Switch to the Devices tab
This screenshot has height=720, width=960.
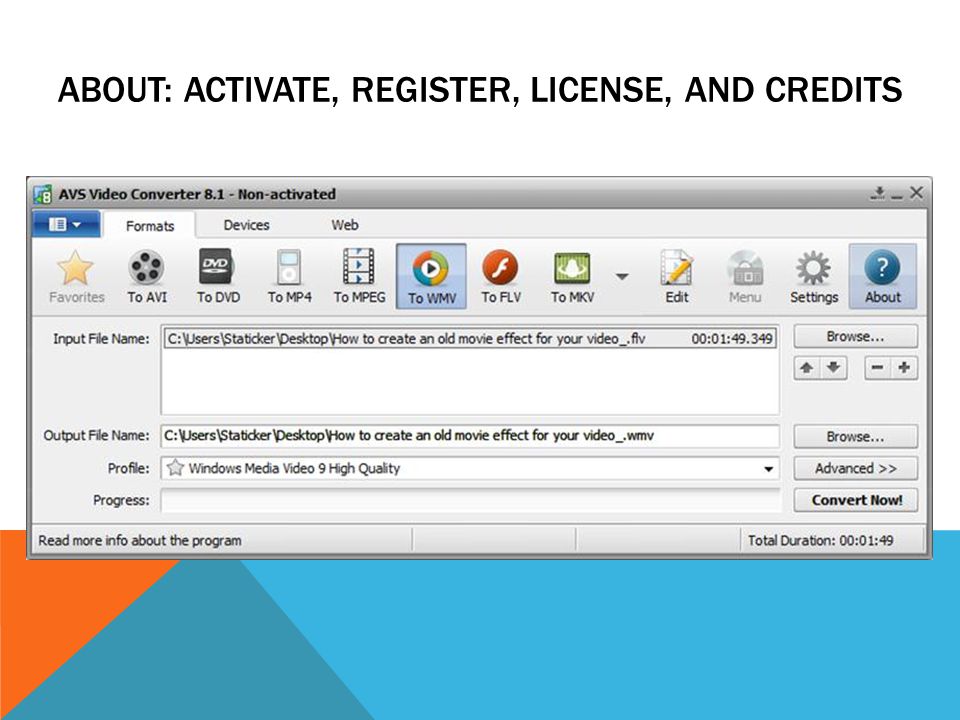tap(246, 225)
